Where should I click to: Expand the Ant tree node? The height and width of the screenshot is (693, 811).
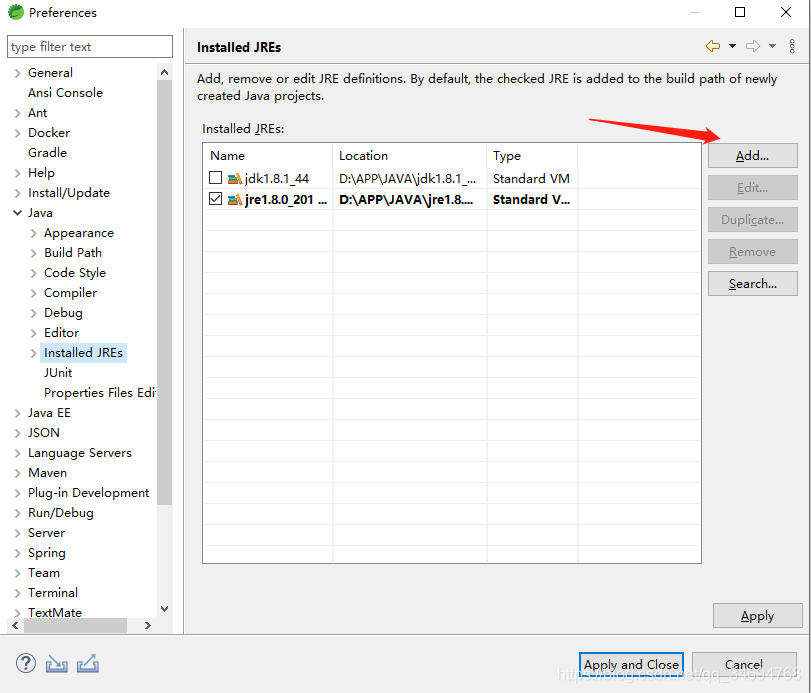coord(17,113)
